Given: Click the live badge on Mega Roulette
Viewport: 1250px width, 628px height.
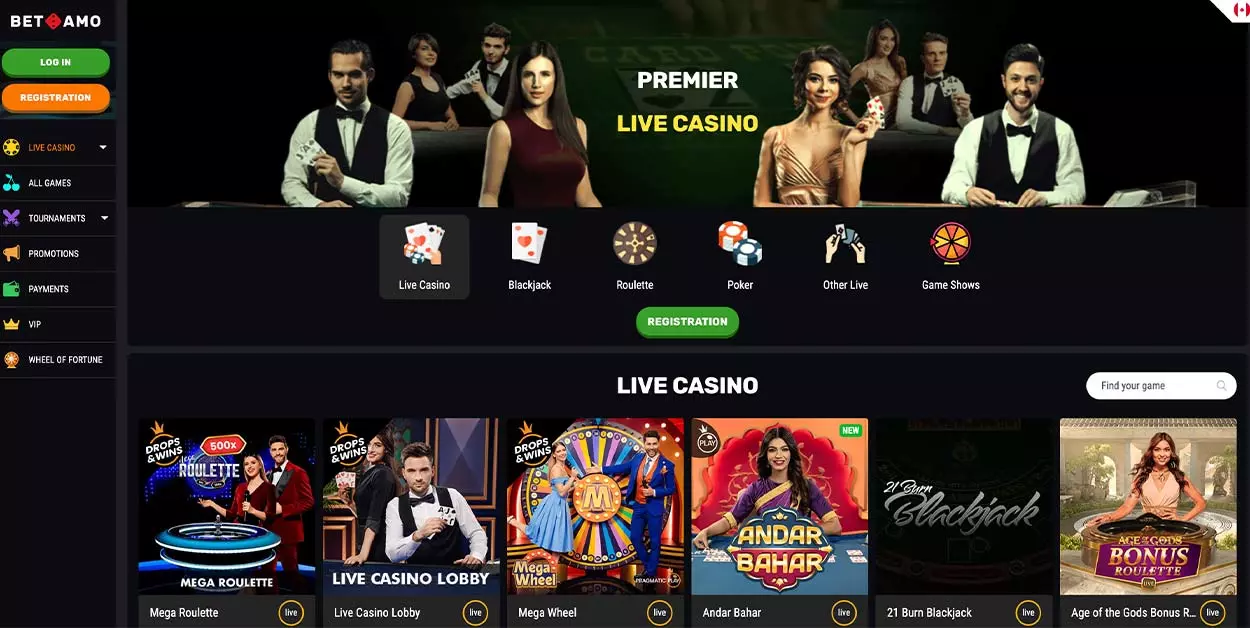Looking at the screenshot, I should point(291,613).
